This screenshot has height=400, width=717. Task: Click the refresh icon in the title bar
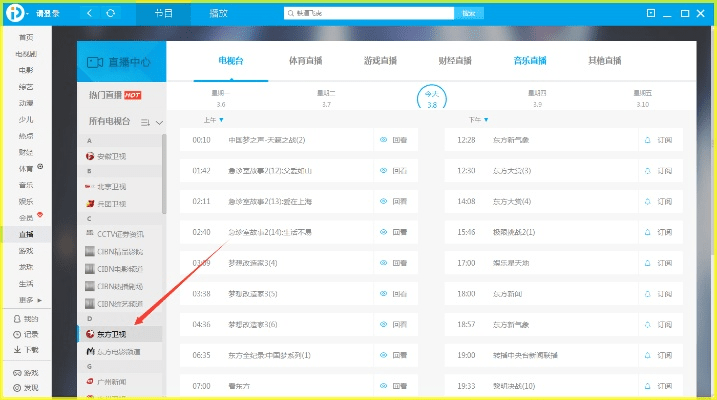[x=110, y=14]
